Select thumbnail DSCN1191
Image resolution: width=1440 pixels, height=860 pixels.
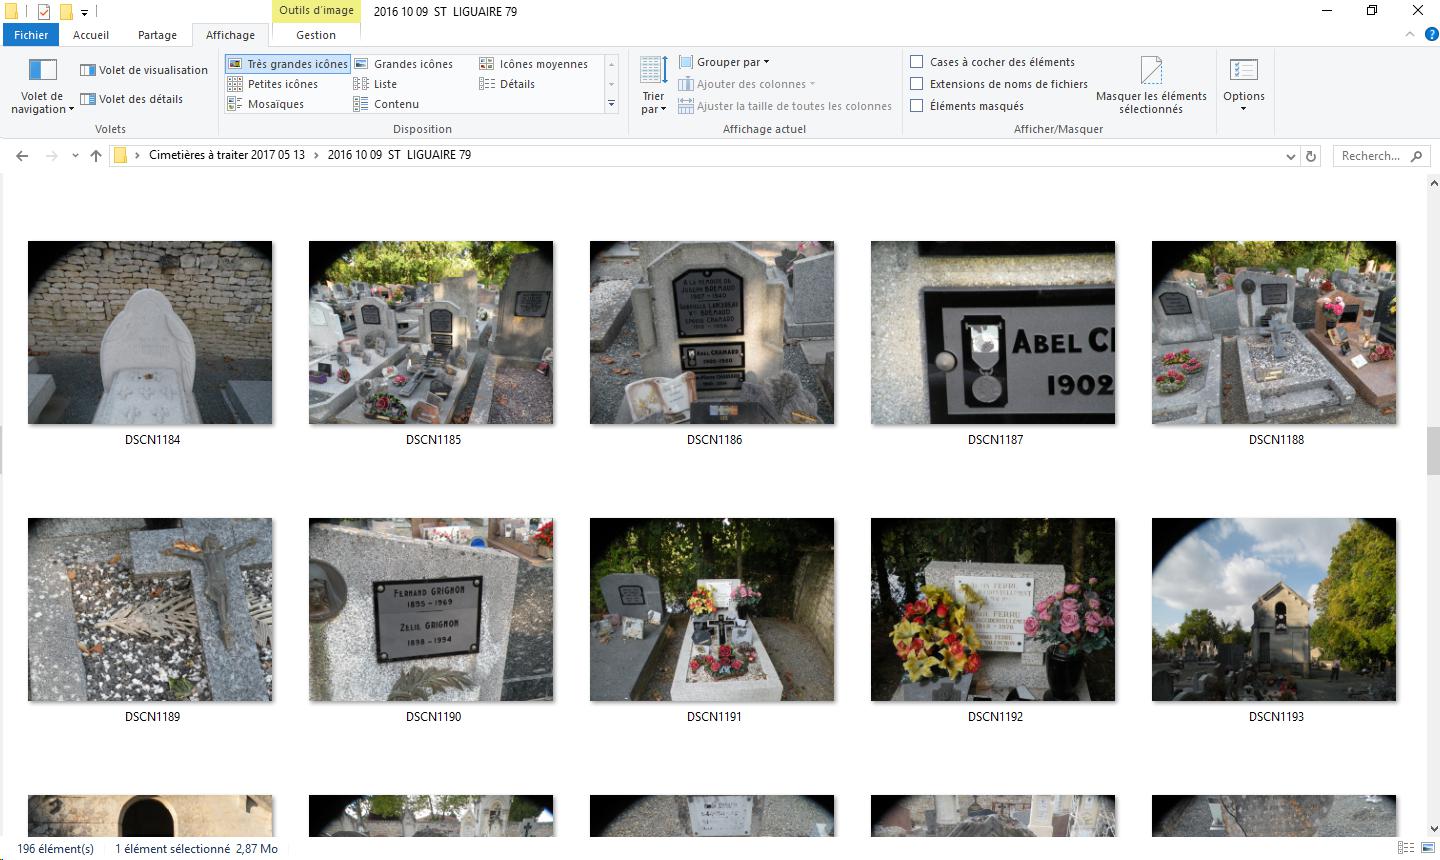point(712,609)
